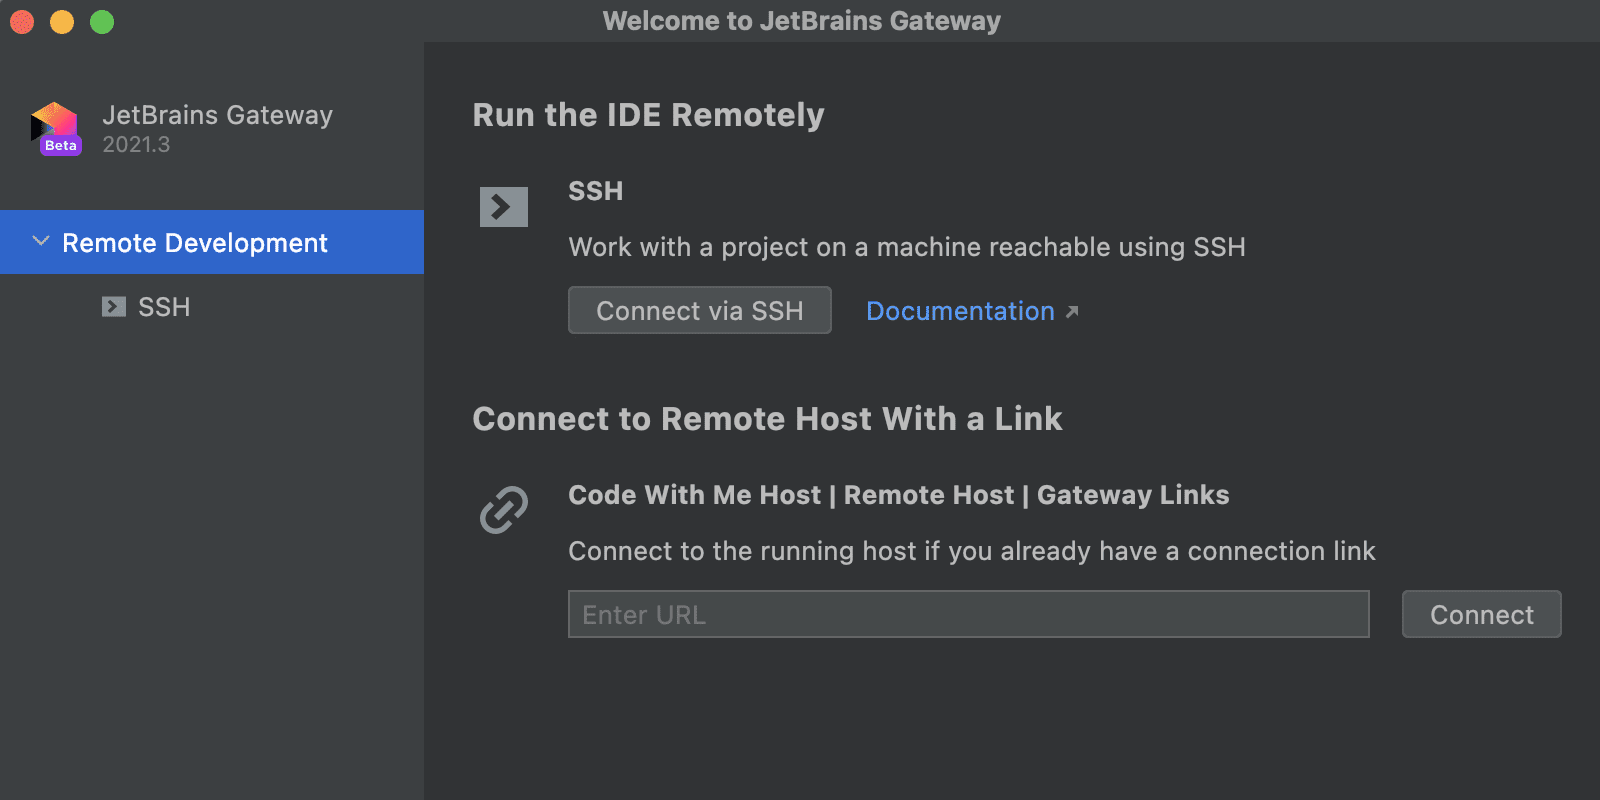Click the bold SSH section title
This screenshot has width=1600, height=800.
coord(596,191)
